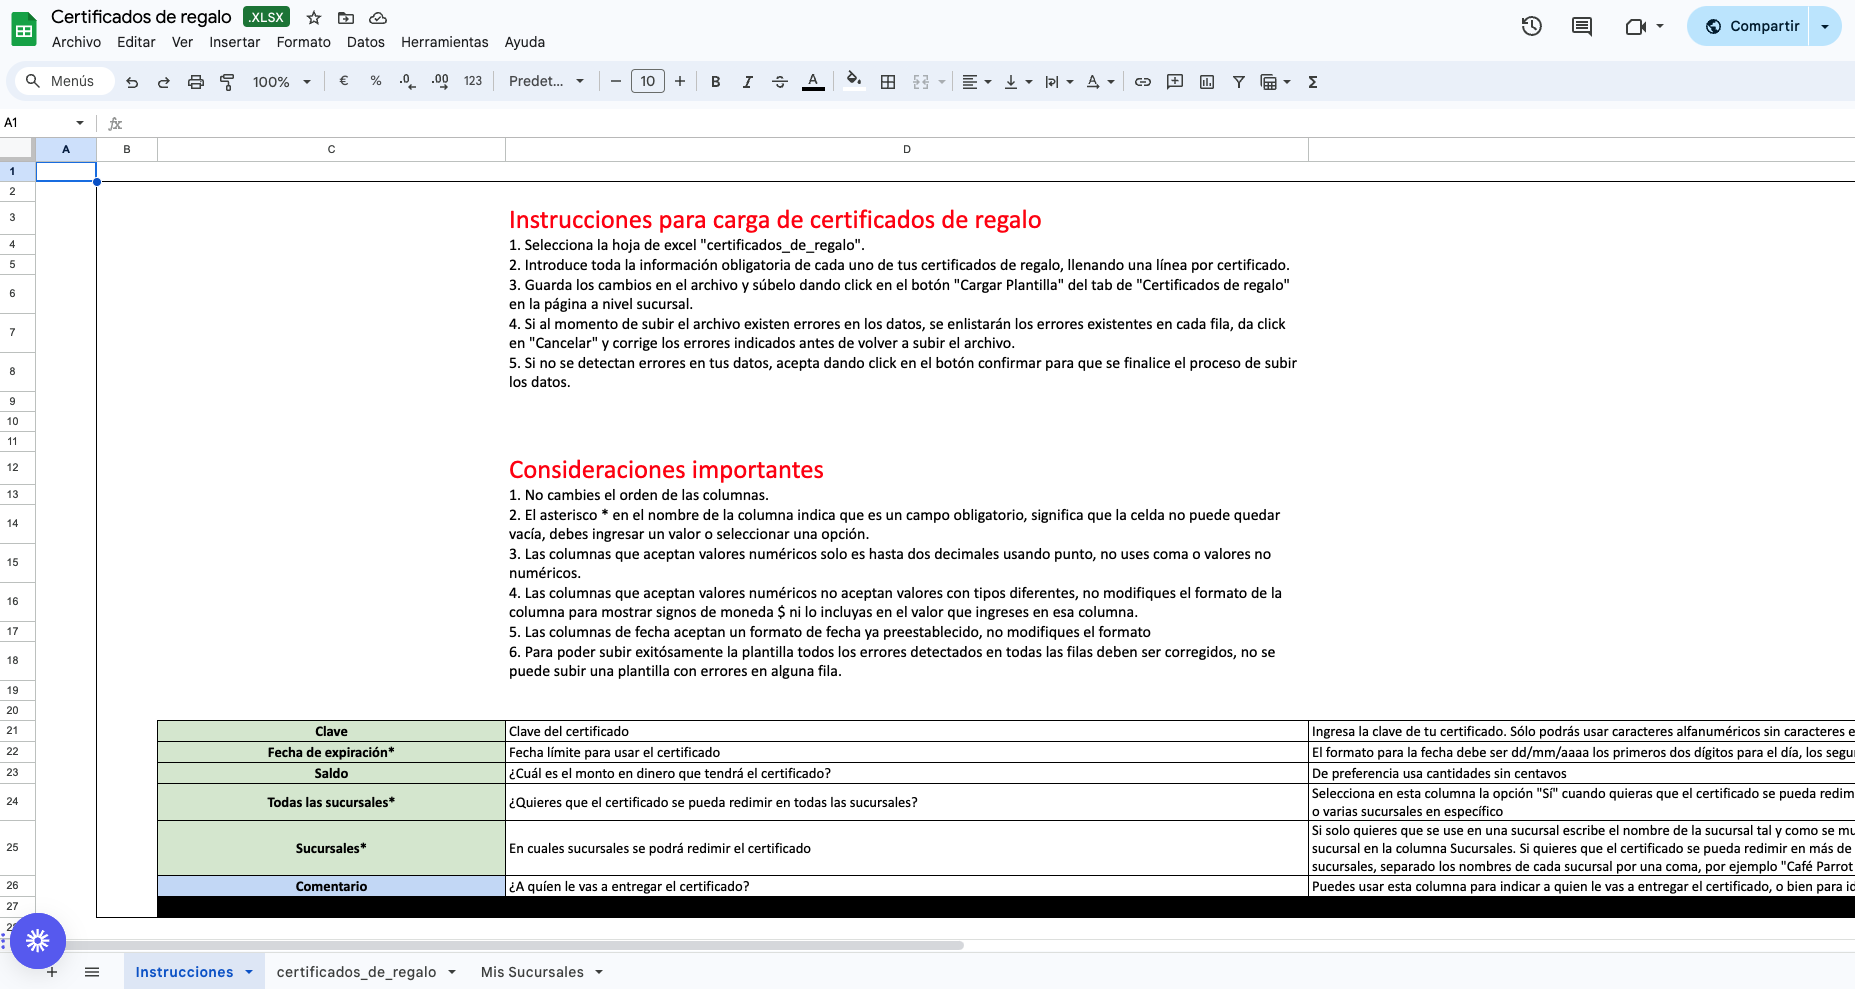Viewport: 1855px width, 989px height.
Task: Switch to the certificados_de_regalo sheet
Action: click(357, 972)
